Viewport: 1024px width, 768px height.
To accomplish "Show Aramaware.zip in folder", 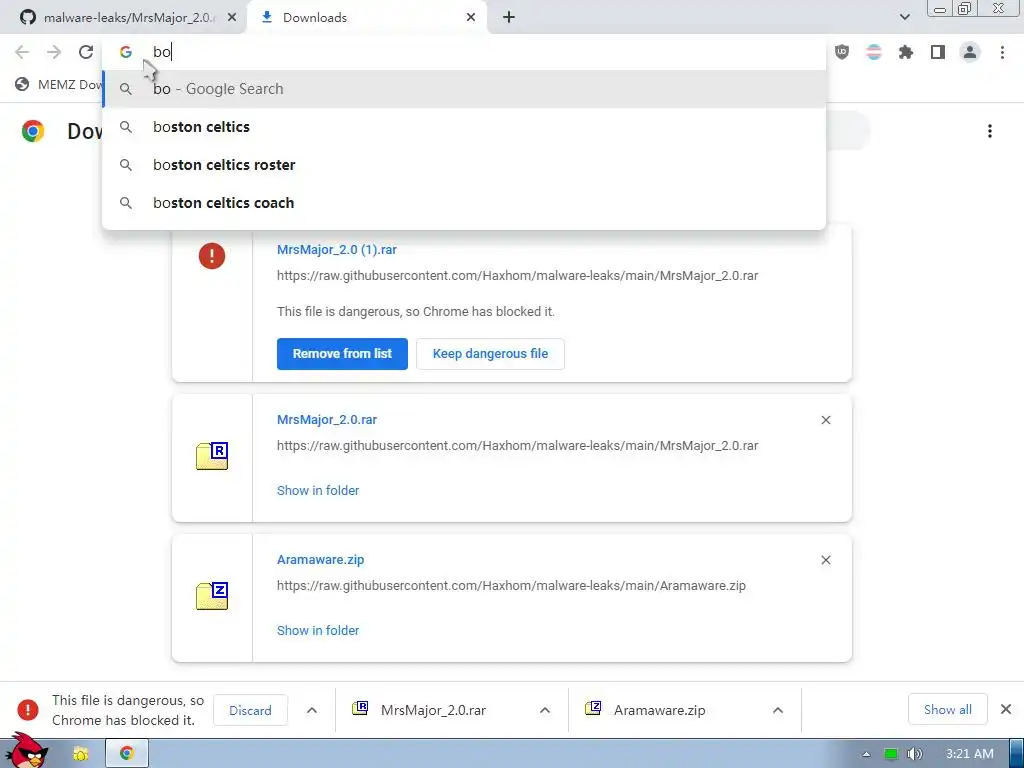I will (318, 631).
